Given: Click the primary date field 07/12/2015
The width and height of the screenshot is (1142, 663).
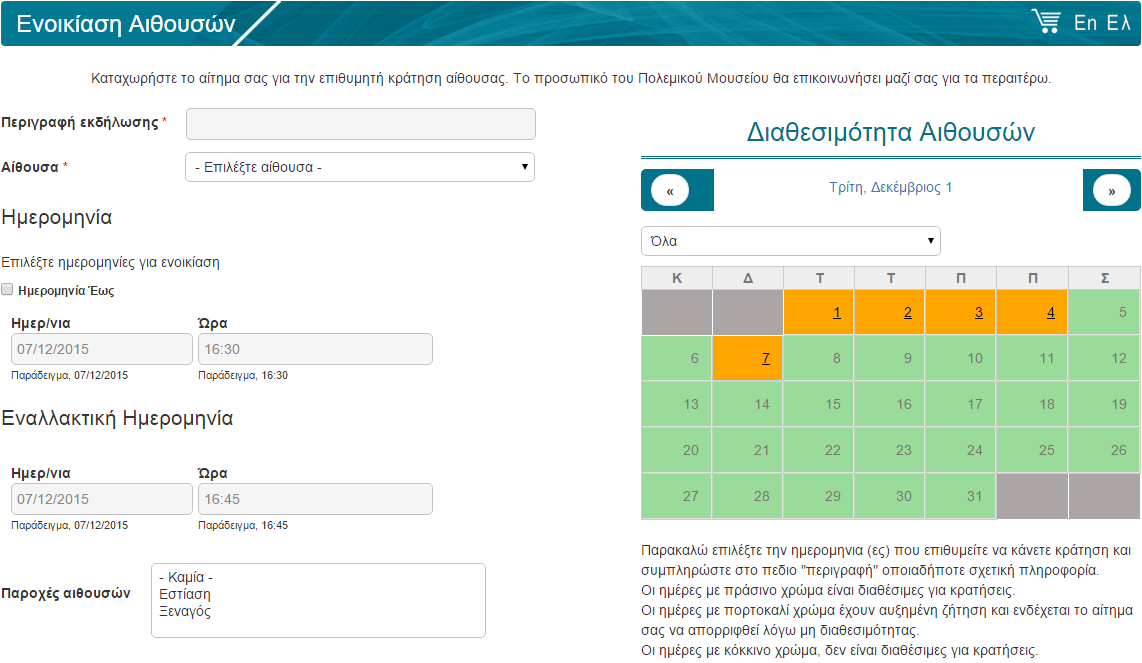Looking at the screenshot, I should click(x=102, y=349).
